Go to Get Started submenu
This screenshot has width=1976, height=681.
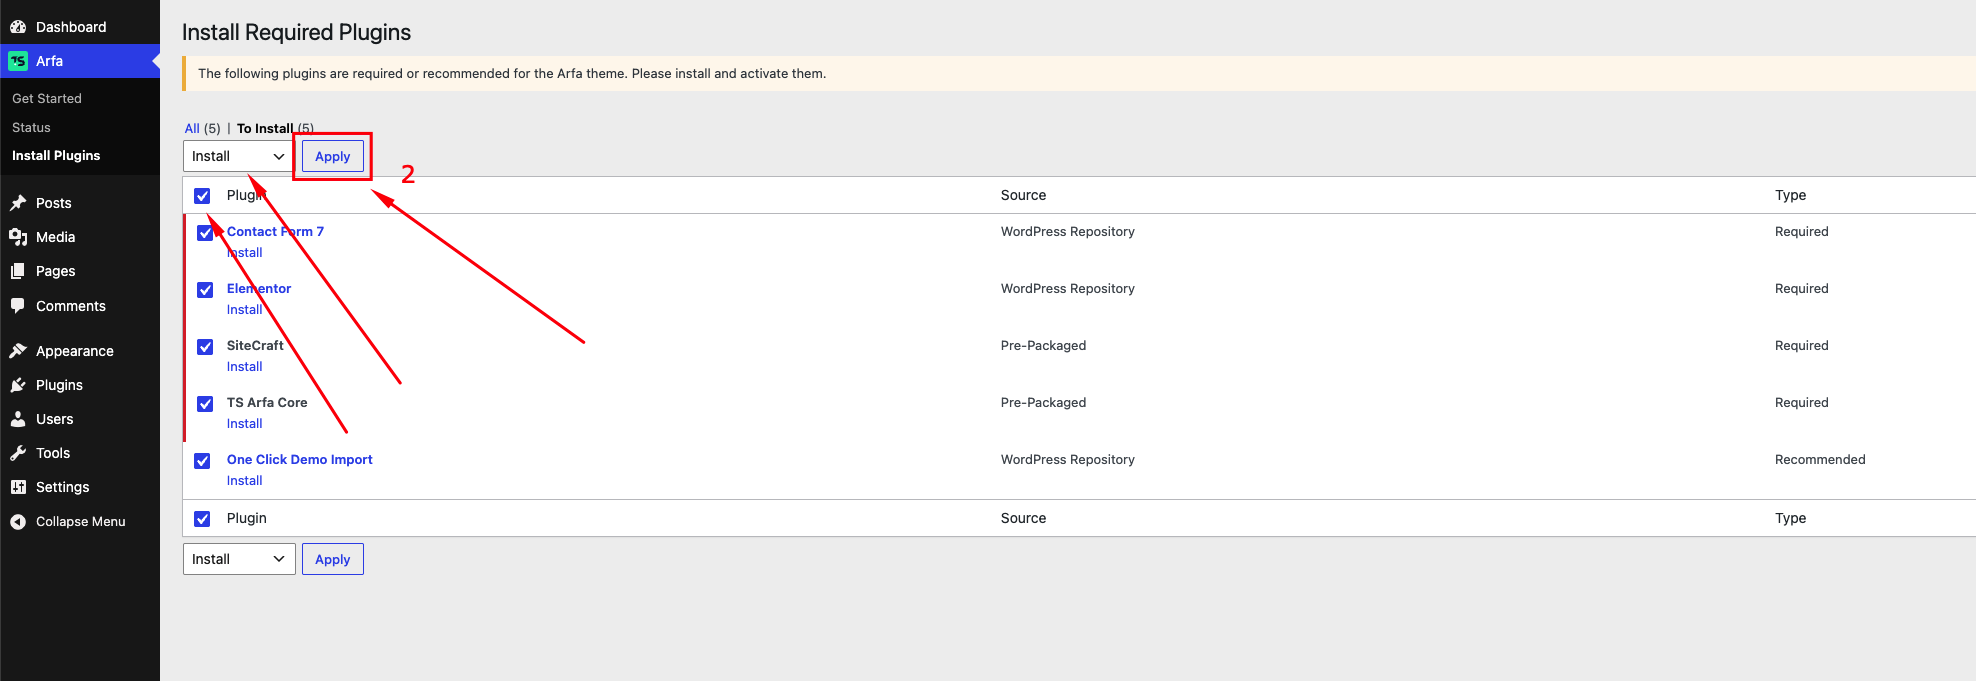[47, 98]
